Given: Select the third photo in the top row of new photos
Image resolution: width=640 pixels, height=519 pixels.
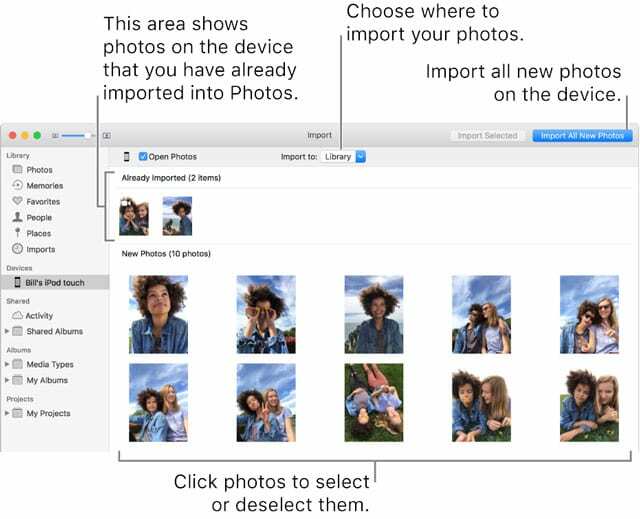Looking at the screenshot, I should (x=374, y=314).
